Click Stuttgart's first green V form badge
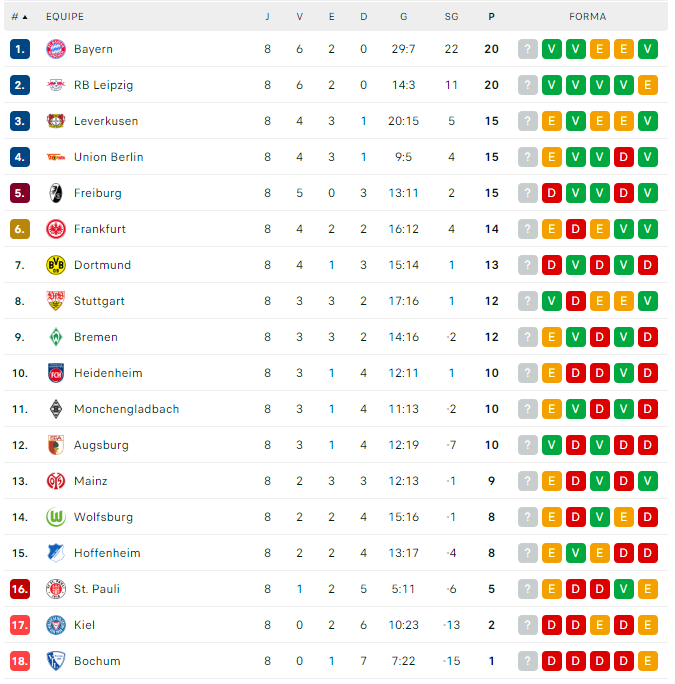 click(552, 301)
